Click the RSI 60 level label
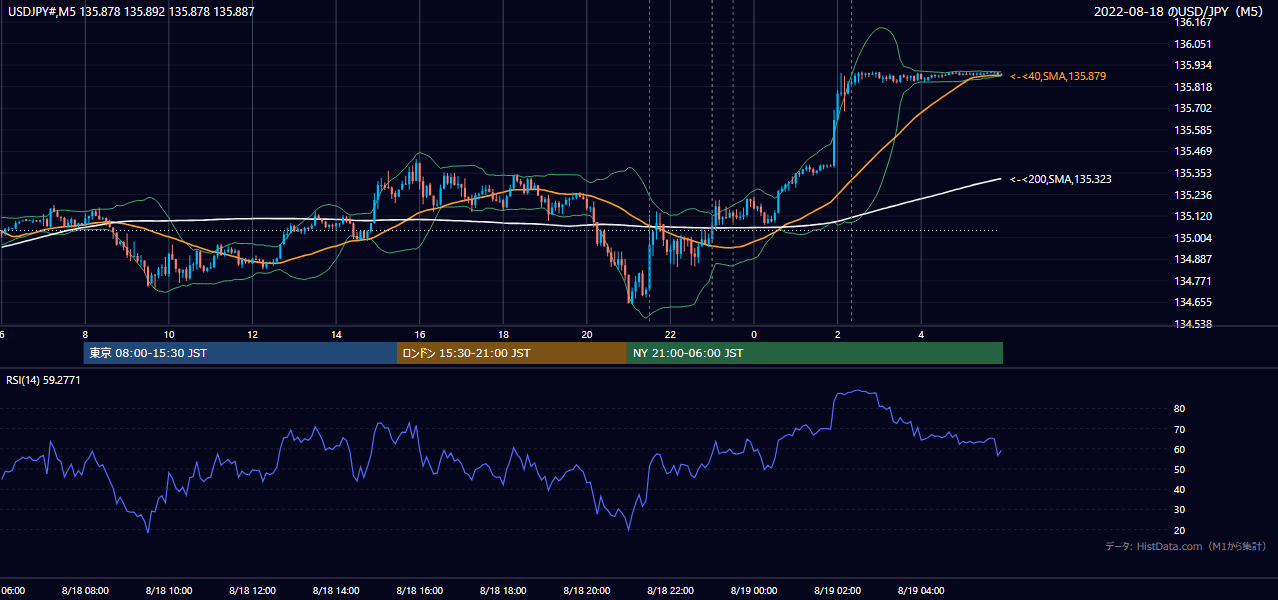 pos(1179,449)
